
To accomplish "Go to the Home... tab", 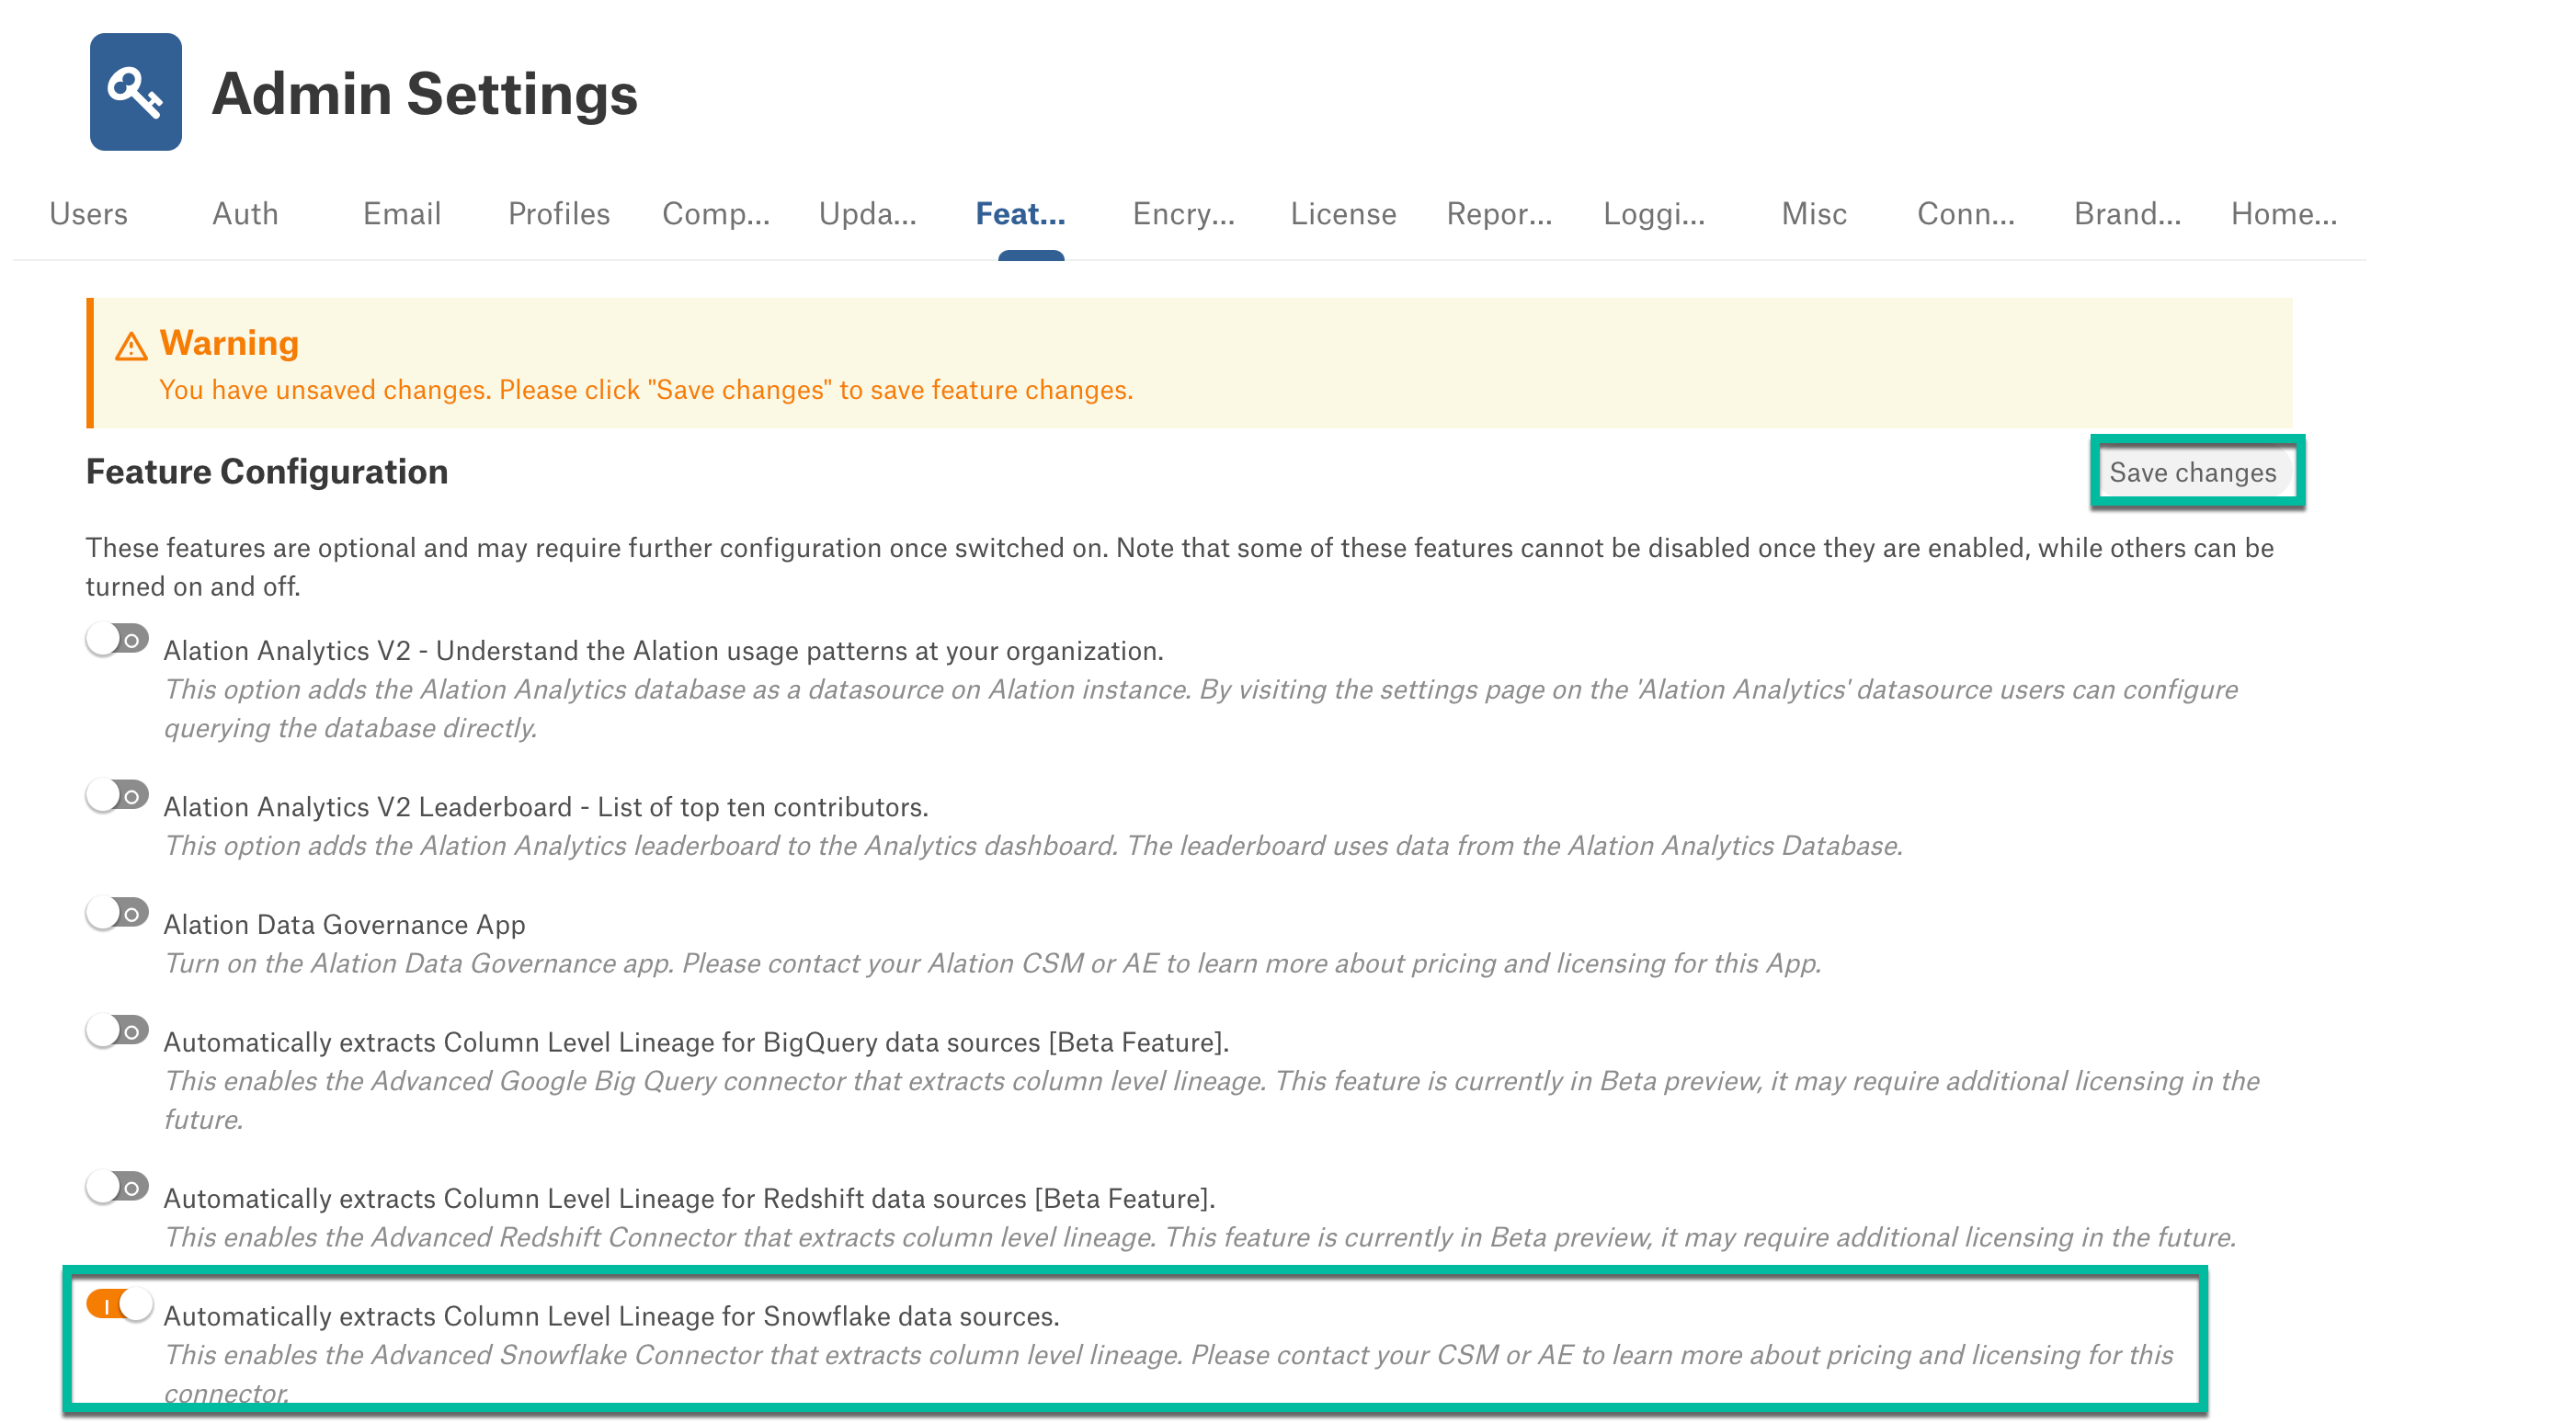I will 2285,214.
